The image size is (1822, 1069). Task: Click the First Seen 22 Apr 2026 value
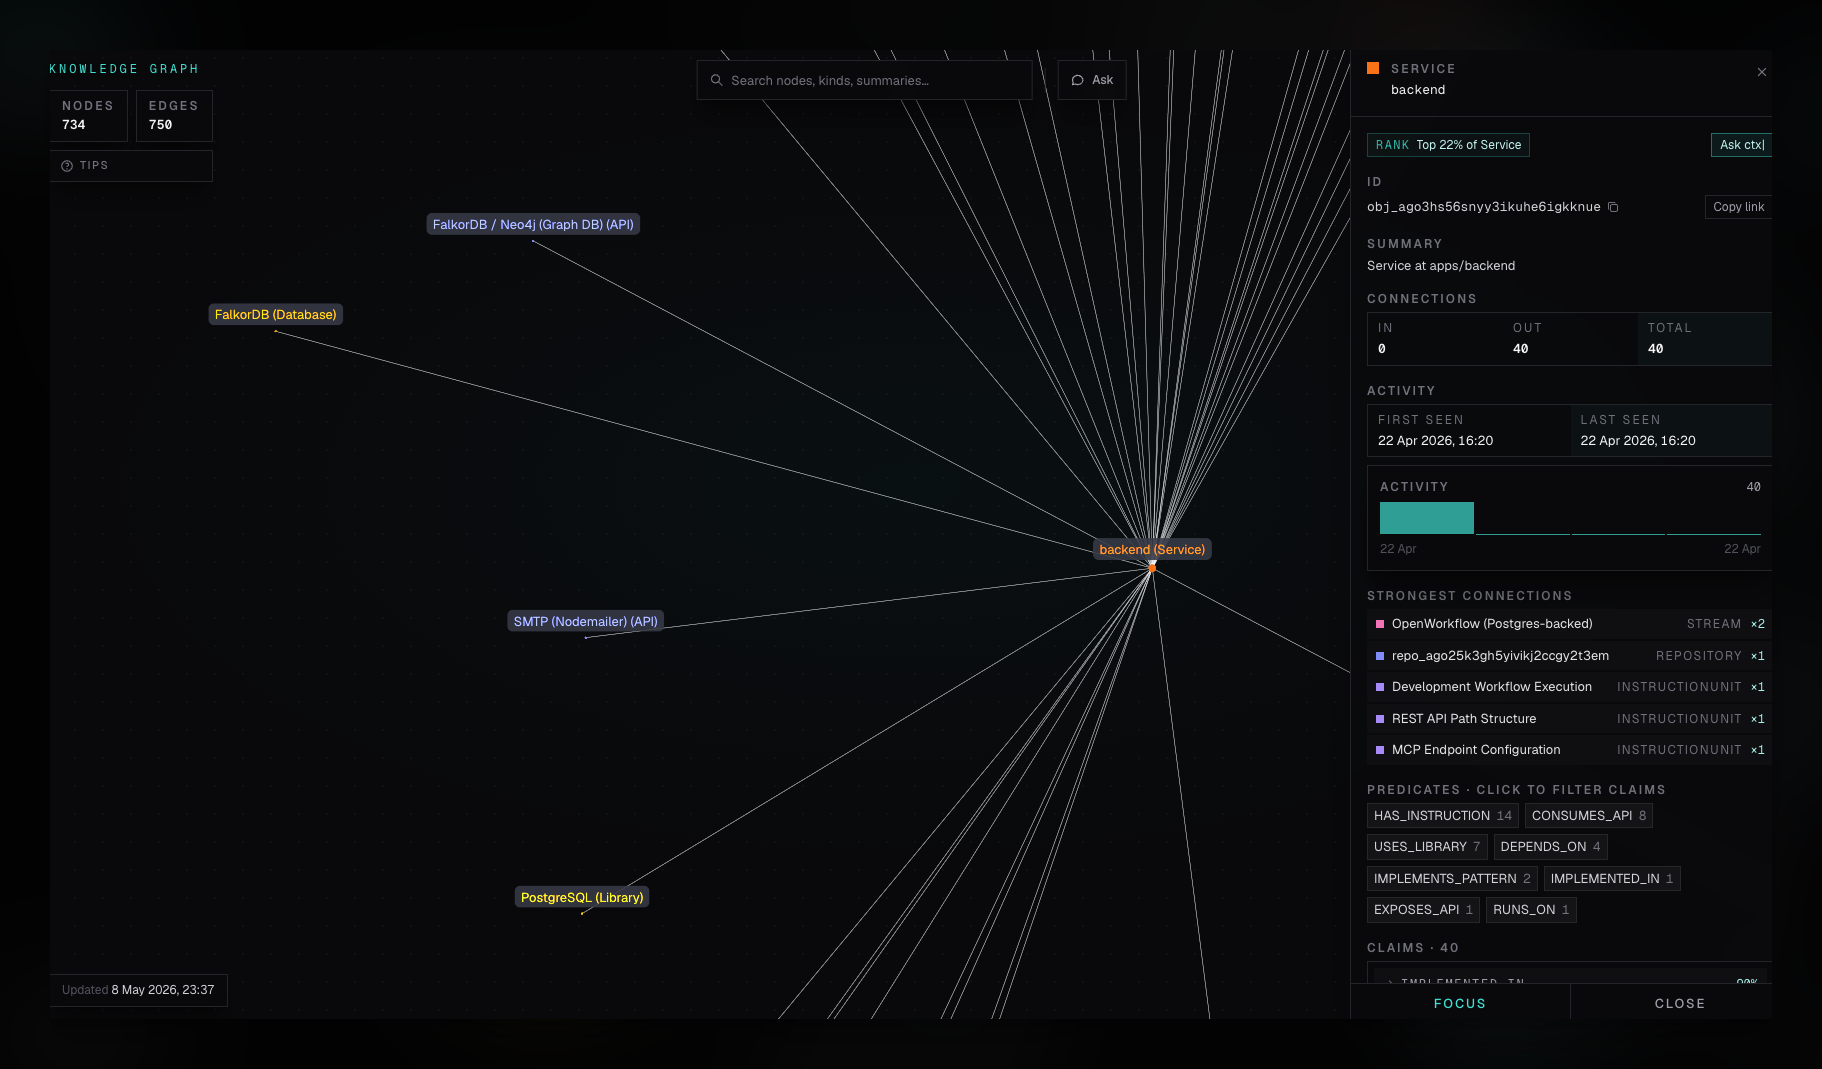[x=1436, y=441]
